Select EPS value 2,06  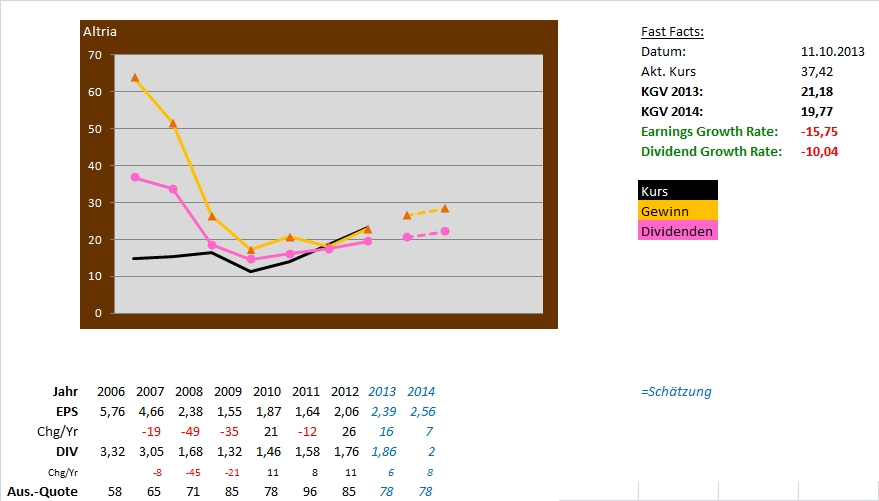point(346,411)
